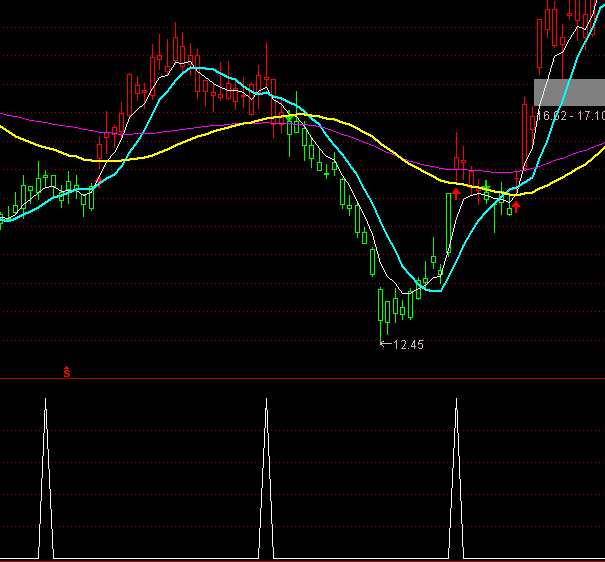Click the red up arrow above the yellow line
The width and height of the screenshot is (605, 562).
tap(457, 190)
